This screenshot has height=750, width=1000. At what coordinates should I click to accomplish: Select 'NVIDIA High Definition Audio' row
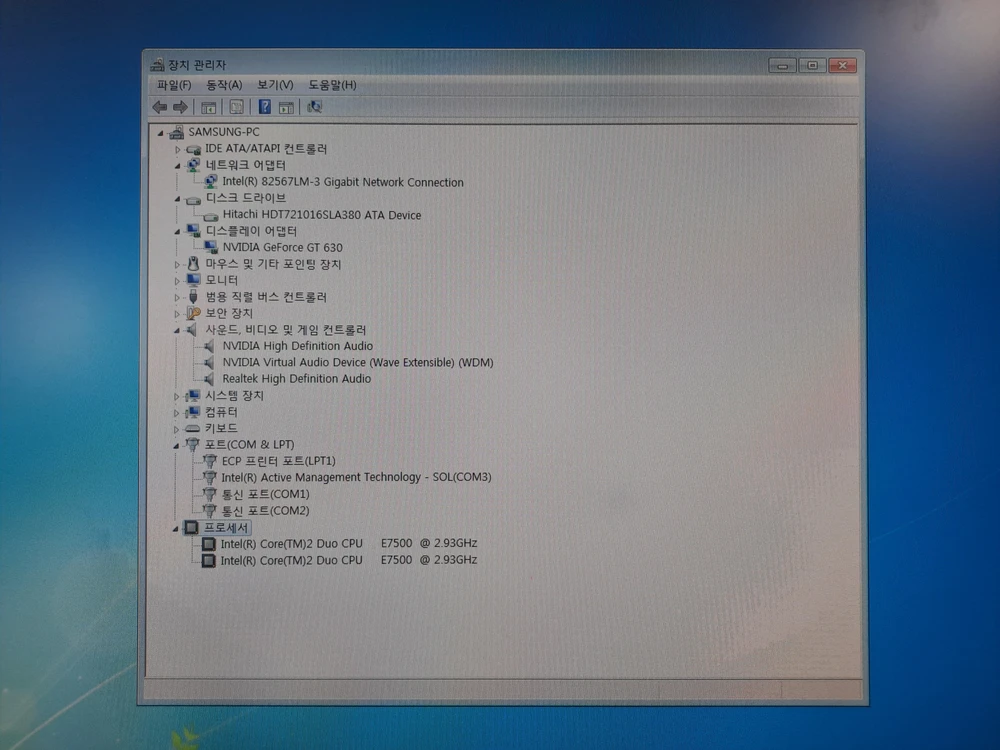[288, 346]
